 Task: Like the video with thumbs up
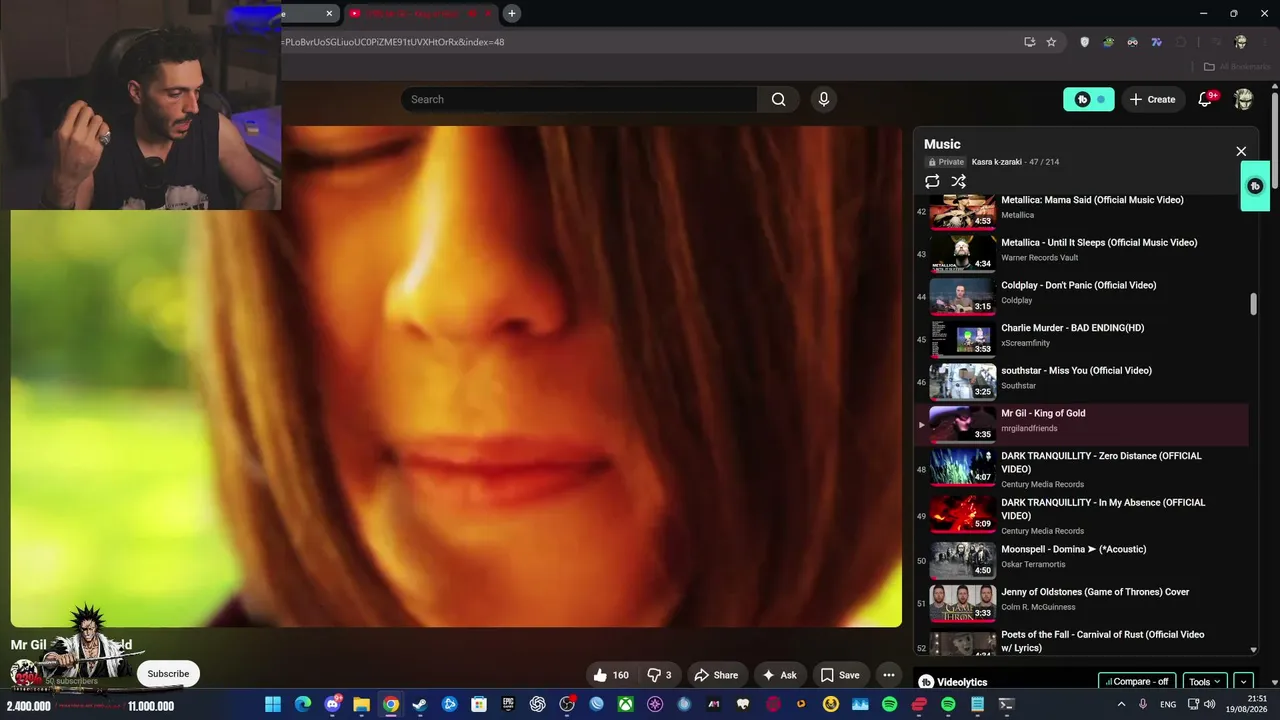(x=610, y=675)
